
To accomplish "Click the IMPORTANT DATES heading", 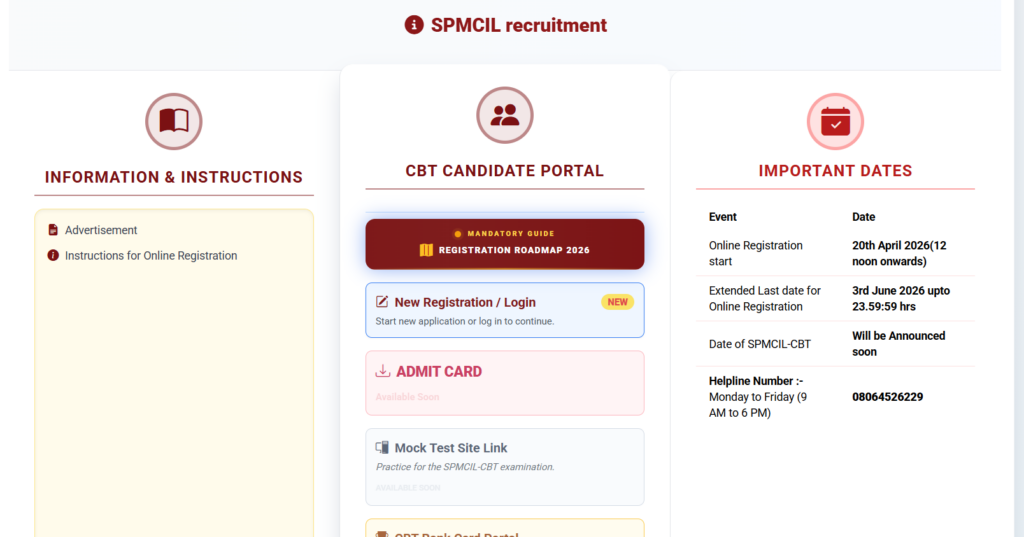I will coord(835,171).
